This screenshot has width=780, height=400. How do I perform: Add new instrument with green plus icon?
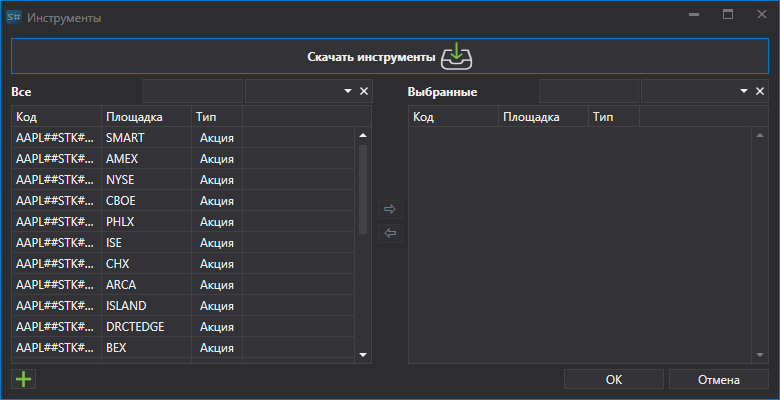[x=23, y=380]
